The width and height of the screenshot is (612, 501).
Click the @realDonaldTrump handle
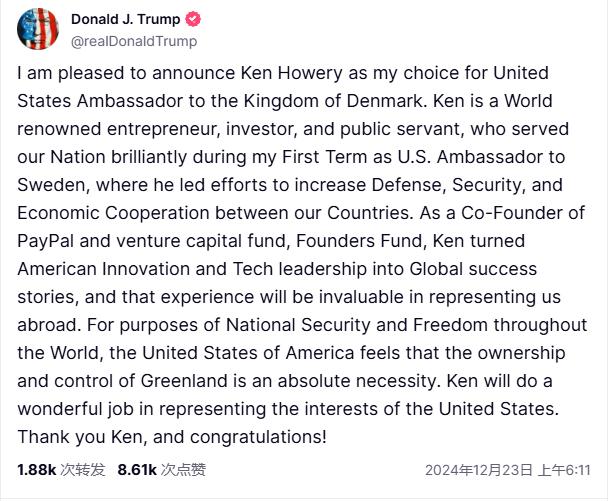134,41
